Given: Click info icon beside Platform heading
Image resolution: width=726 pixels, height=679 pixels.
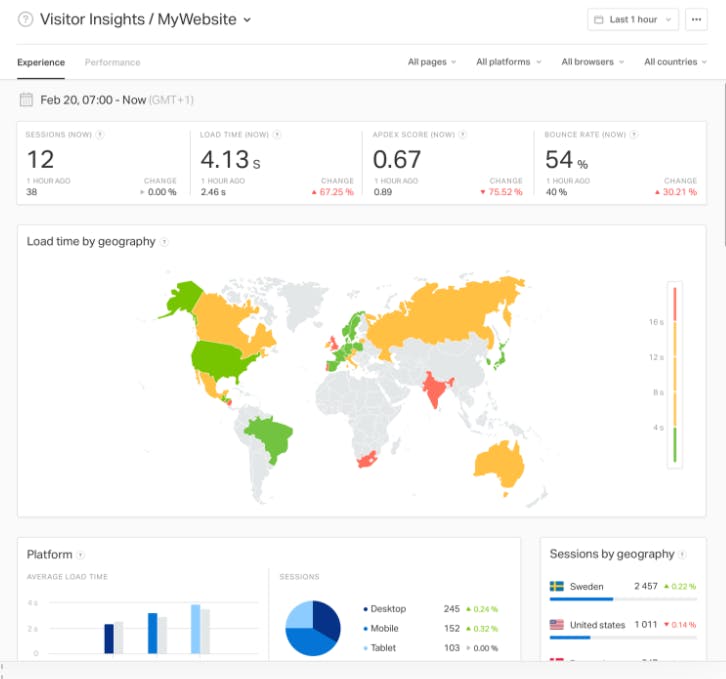Looking at the screenshot, I should click(81, 555).
